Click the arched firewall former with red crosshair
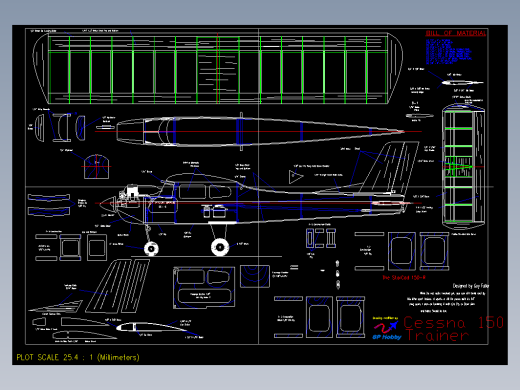This screenshot has width=520, height=390. pos(96,166)
